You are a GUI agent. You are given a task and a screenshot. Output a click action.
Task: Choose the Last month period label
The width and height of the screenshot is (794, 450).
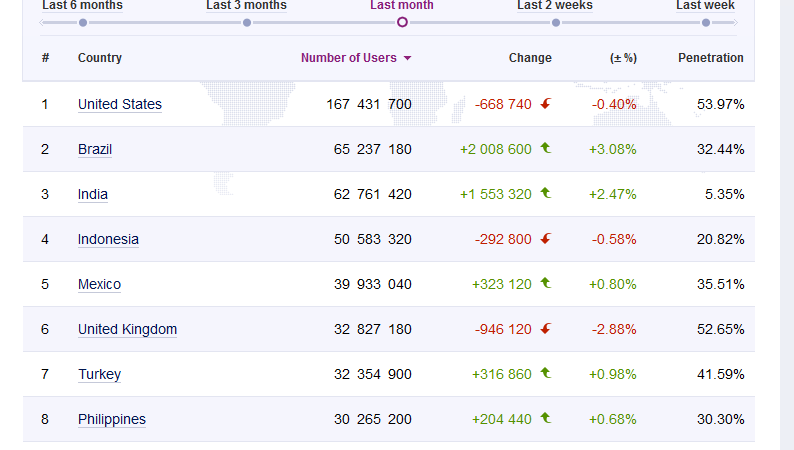click(x=401, y=5)
